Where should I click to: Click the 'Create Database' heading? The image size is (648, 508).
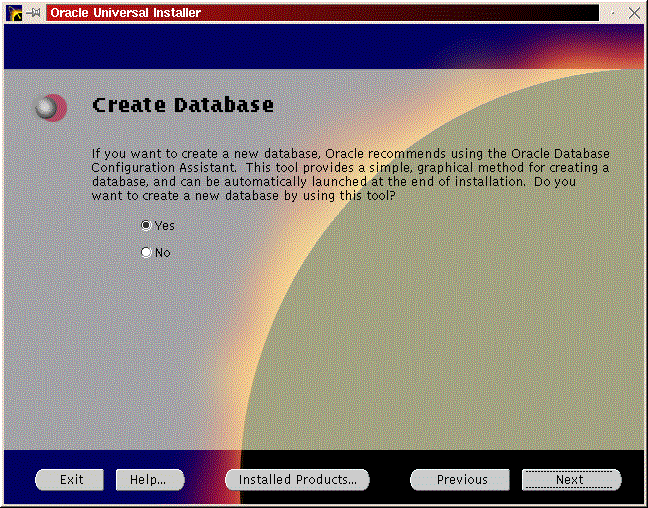pos(182,105)
